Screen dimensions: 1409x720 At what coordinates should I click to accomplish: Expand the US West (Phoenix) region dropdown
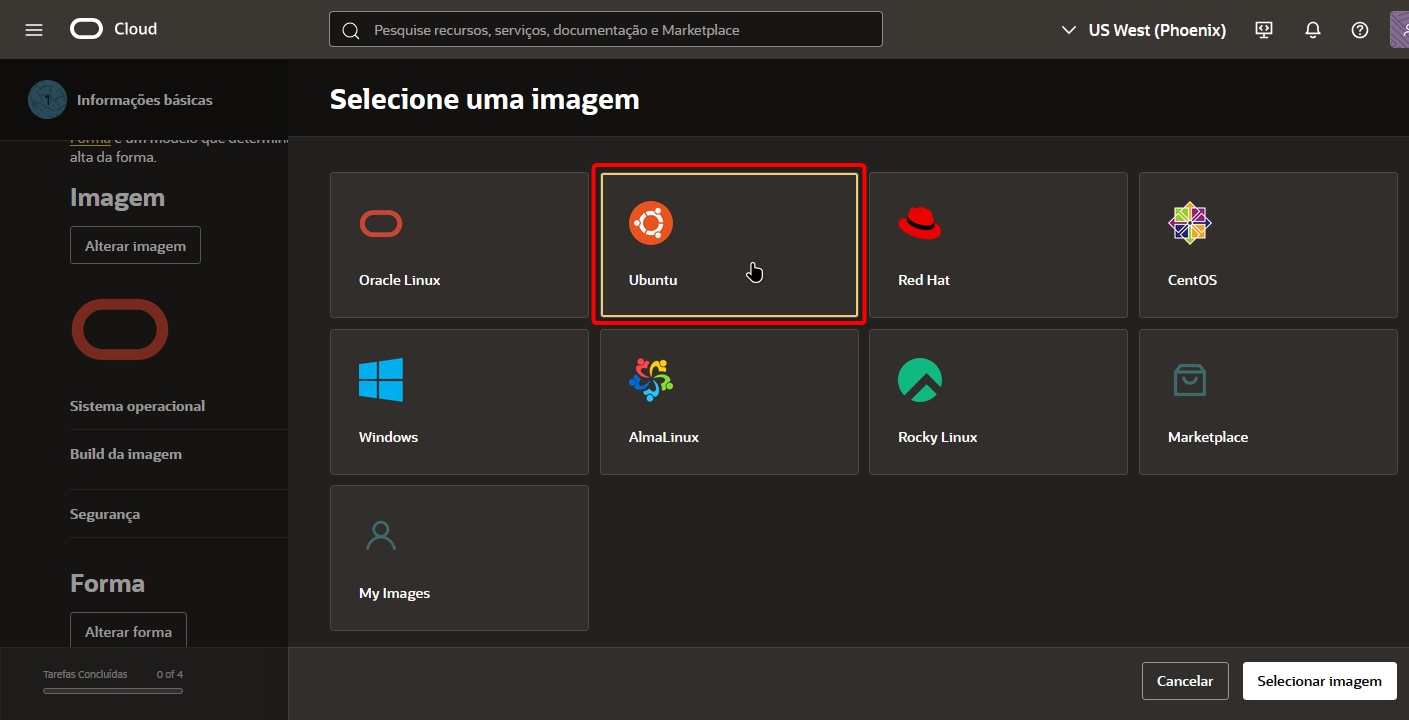[x=1144, y=30]
